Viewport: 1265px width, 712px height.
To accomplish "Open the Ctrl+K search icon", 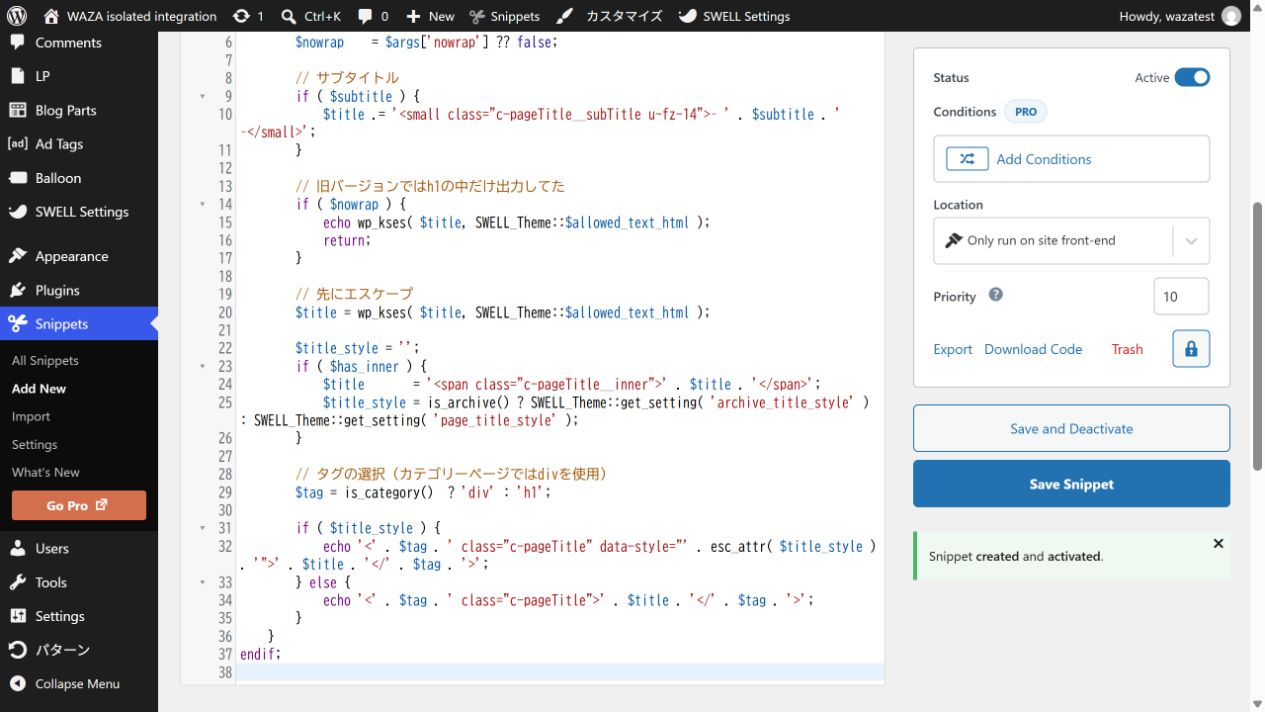I will (x=289, y=16).
